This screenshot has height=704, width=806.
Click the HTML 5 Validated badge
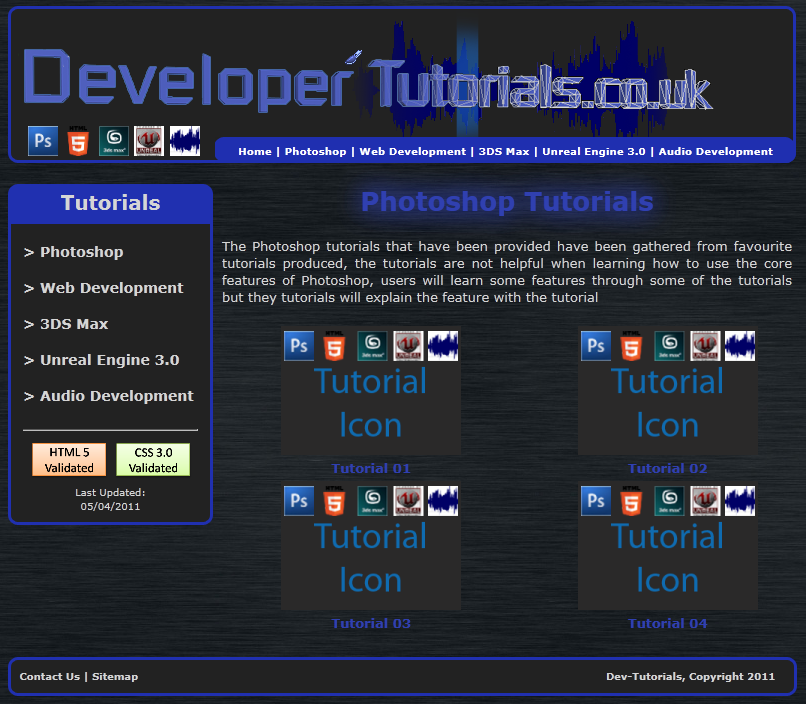(x=69, y=459)
